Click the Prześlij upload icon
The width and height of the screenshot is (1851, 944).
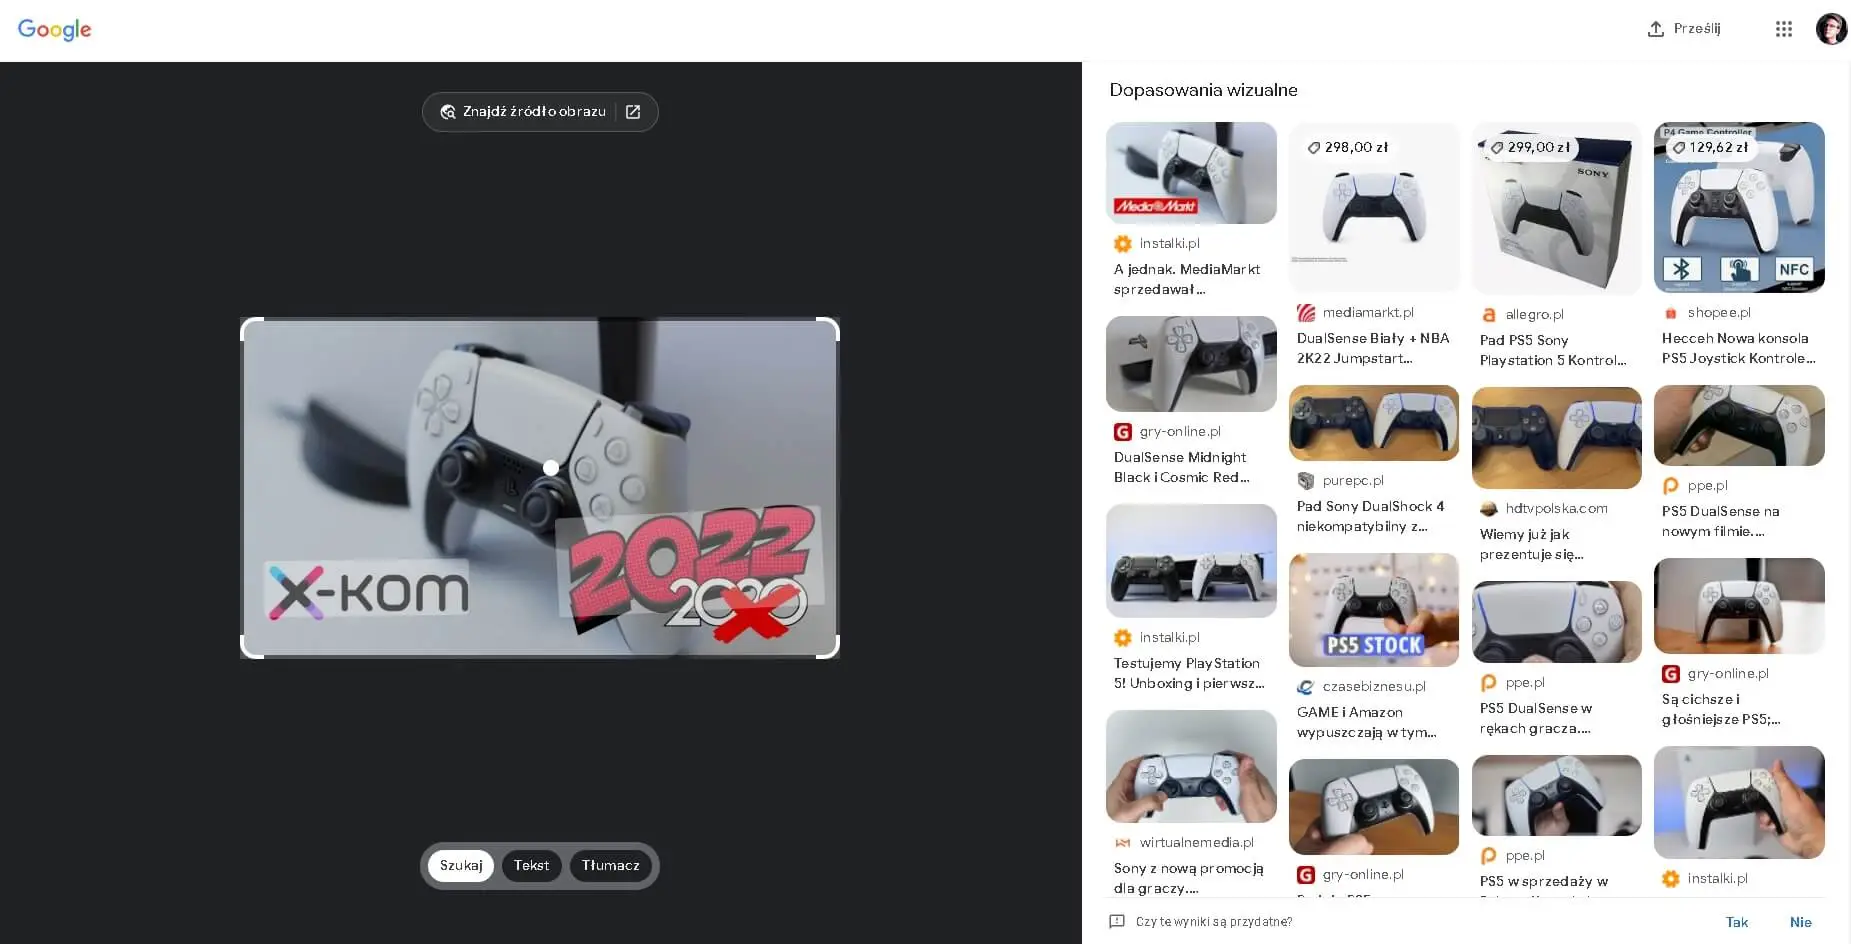click(x=1655, y=28)
